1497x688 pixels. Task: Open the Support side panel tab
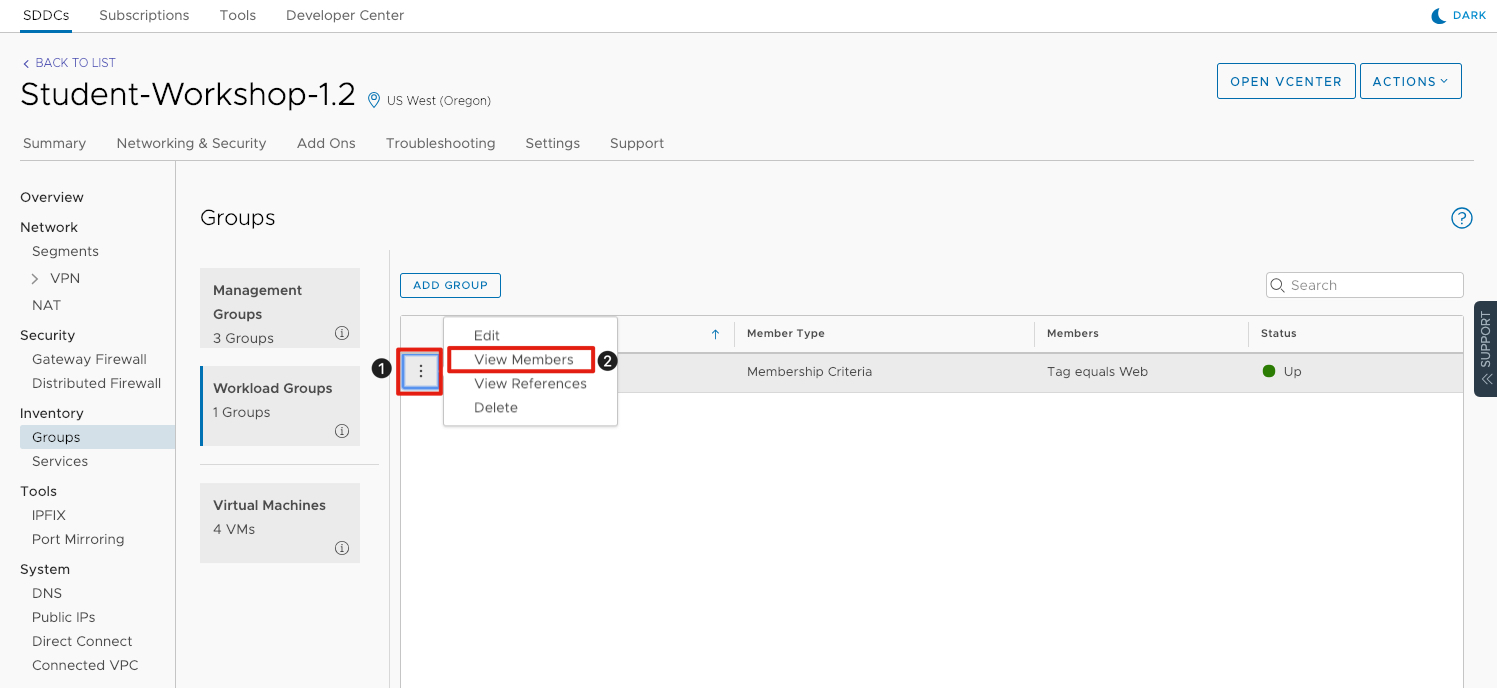pyautogui.click(x=1485, y=349)
